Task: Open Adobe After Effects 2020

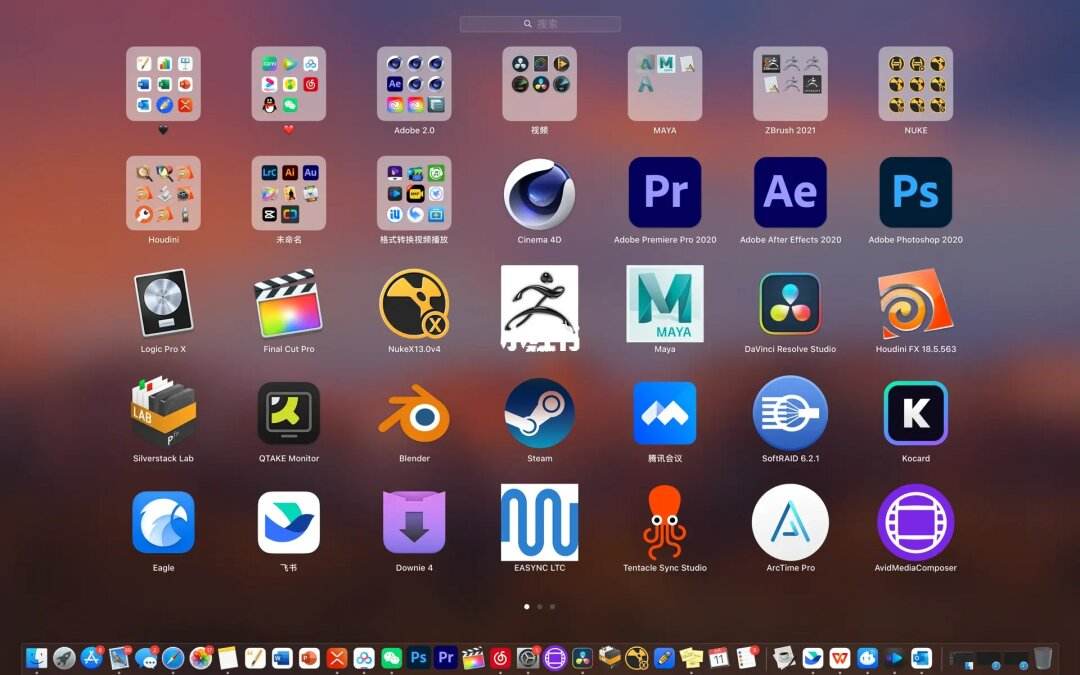Action: pos(790,192)
